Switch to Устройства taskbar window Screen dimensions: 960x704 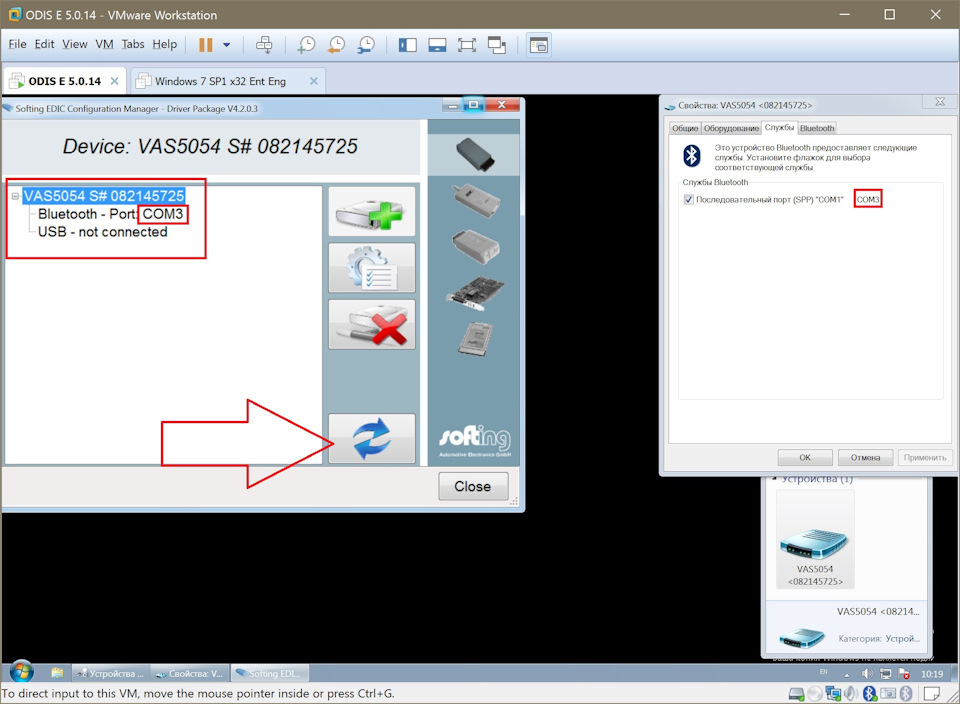[110, 673]
